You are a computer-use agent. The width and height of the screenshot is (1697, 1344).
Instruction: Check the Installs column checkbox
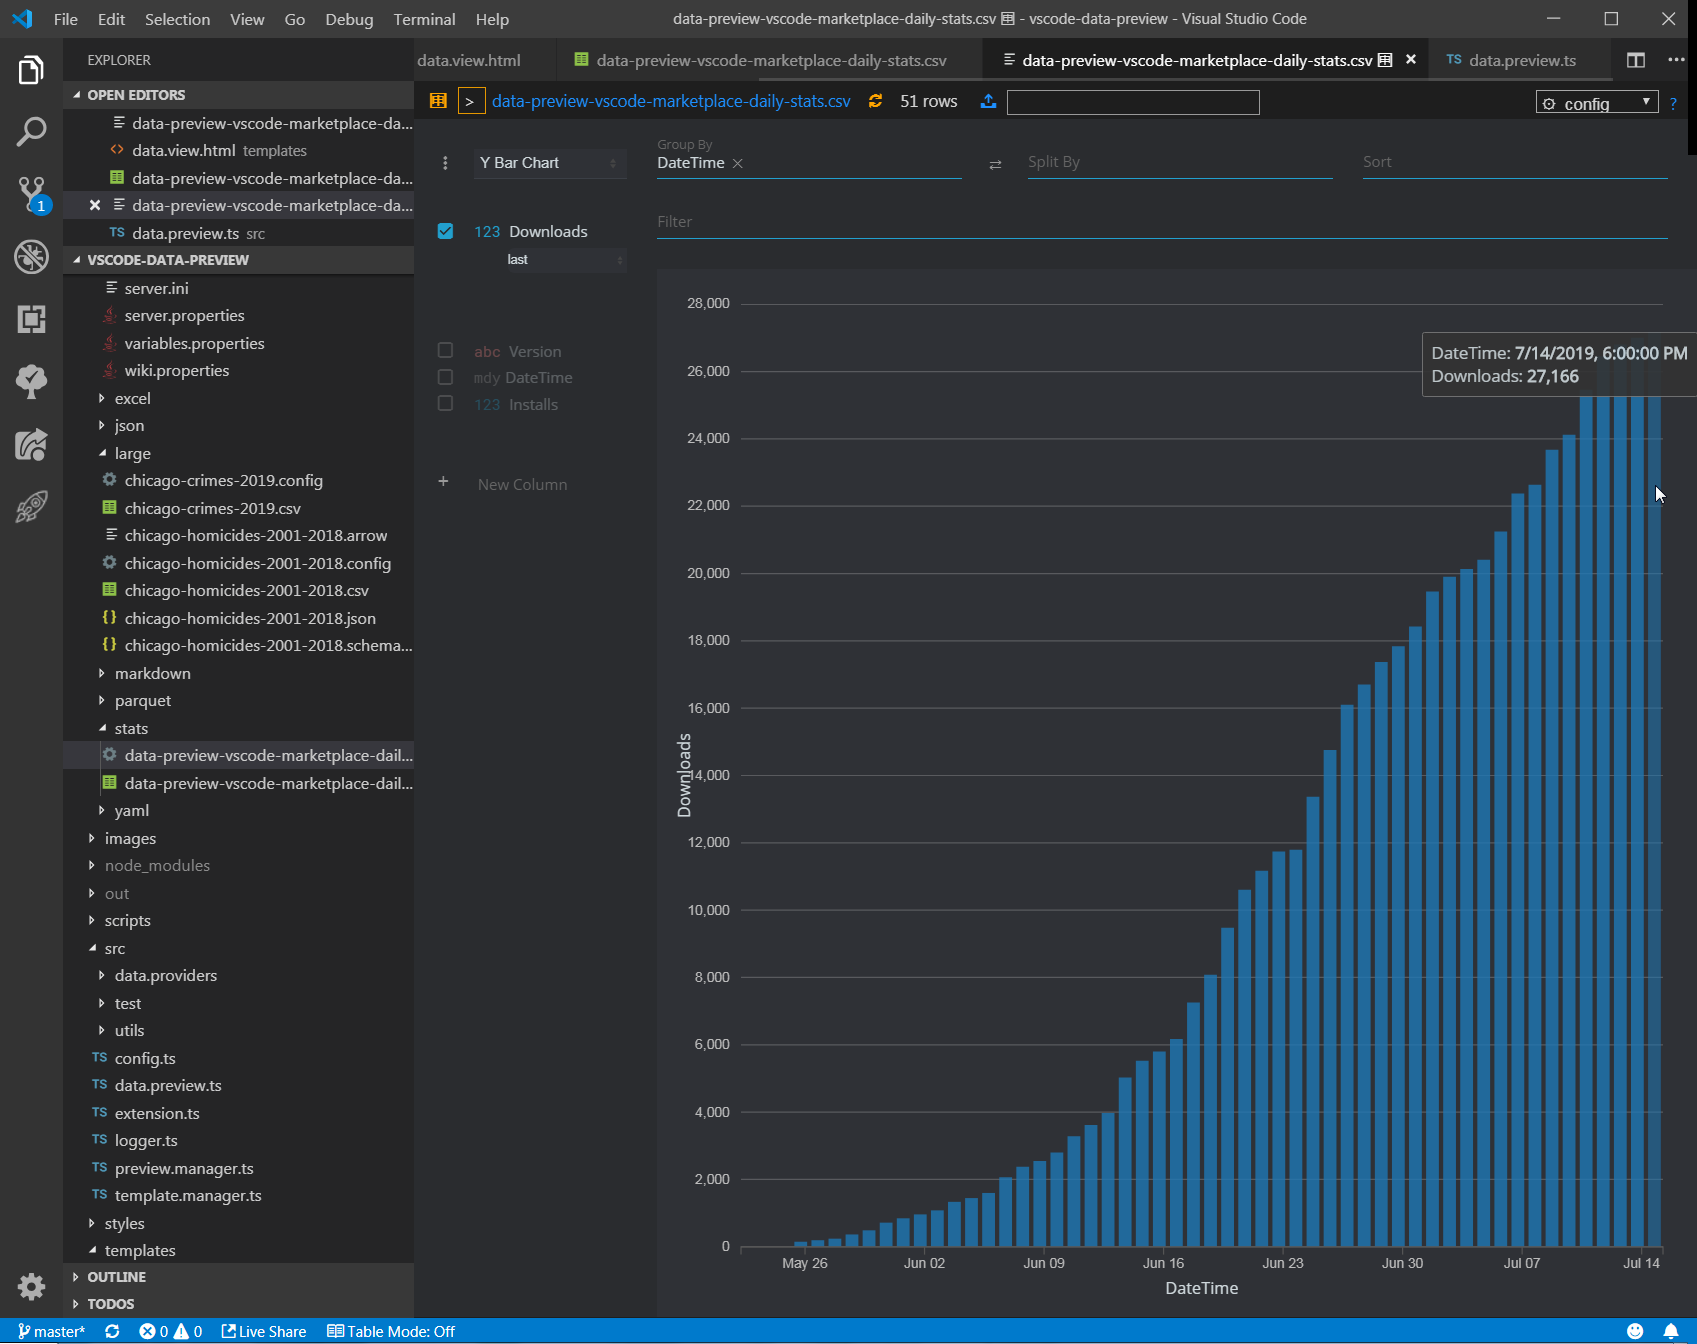[446, 403]
